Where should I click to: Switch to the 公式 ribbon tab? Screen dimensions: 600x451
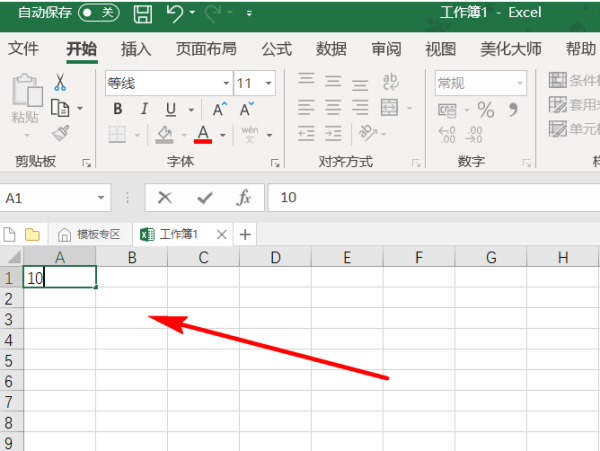276,49
